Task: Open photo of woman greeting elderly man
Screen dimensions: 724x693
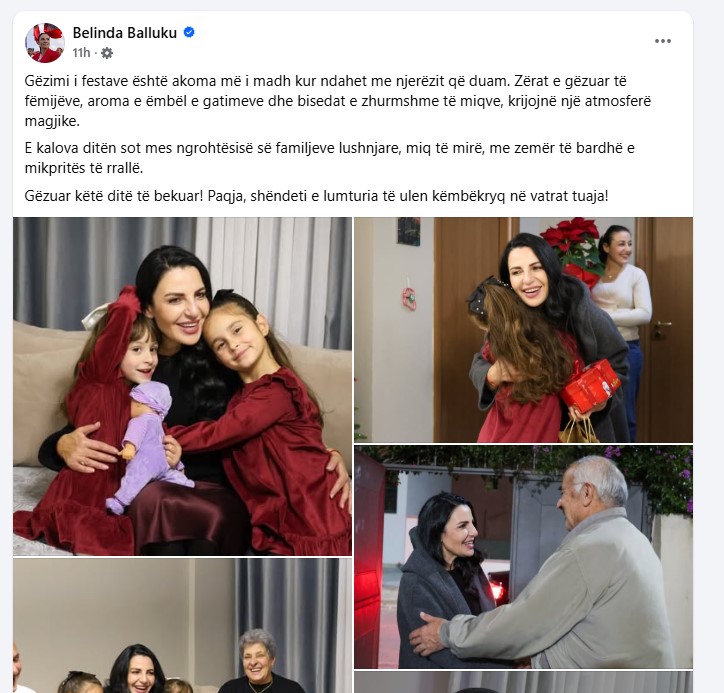Action: (x=524, y=557)
